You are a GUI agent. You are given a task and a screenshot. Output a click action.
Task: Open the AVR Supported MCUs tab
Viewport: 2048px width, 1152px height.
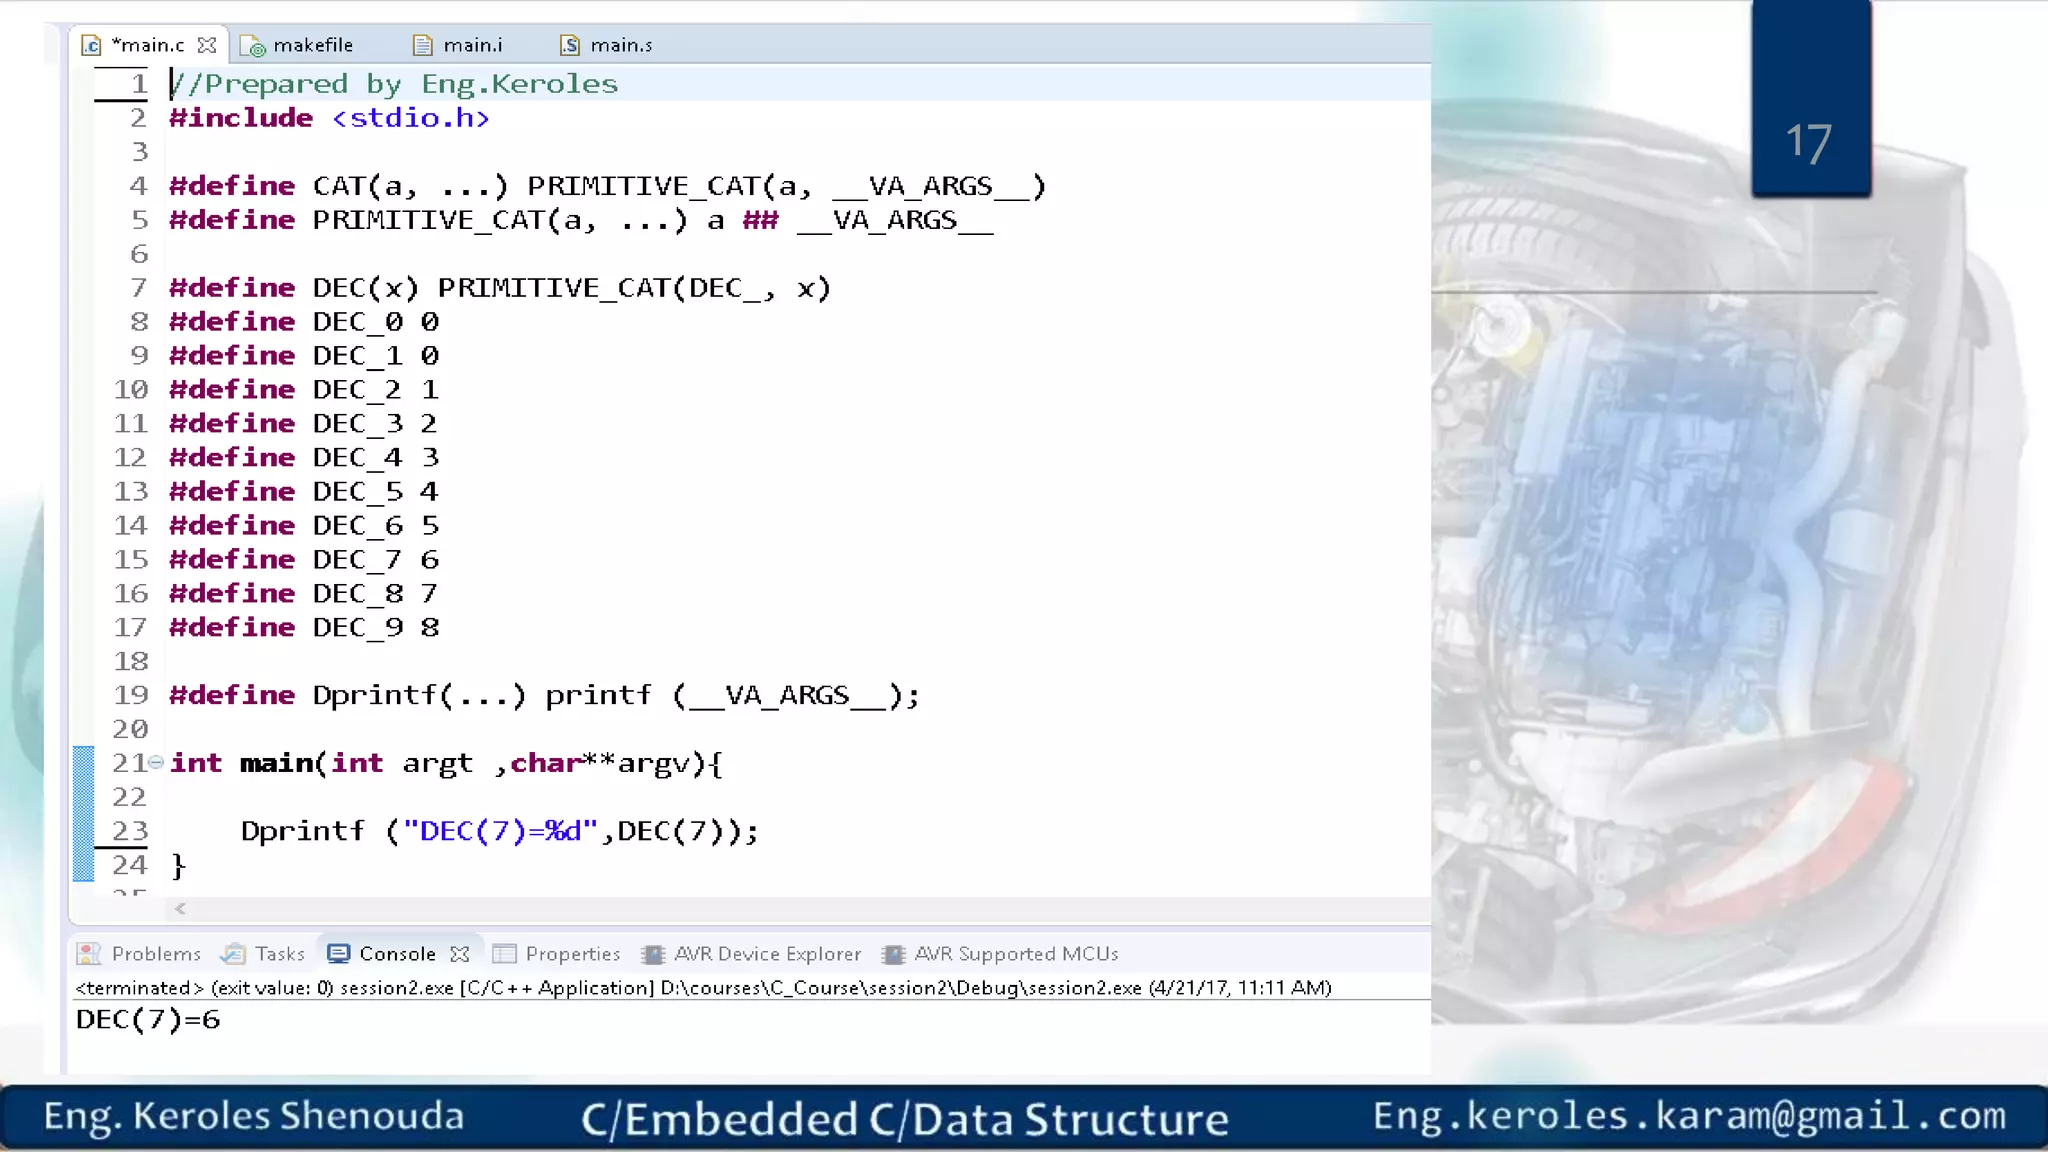pos(1015,954)
